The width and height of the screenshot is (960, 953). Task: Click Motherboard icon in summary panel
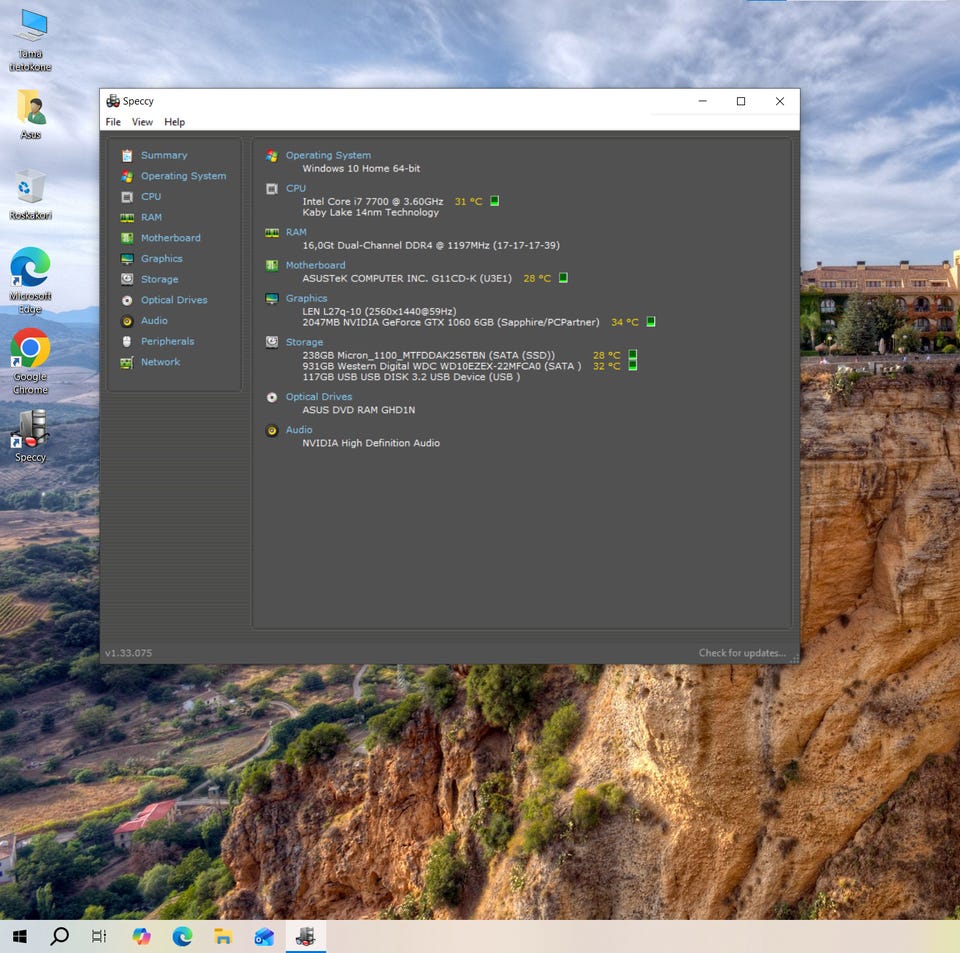coord(272,266)
